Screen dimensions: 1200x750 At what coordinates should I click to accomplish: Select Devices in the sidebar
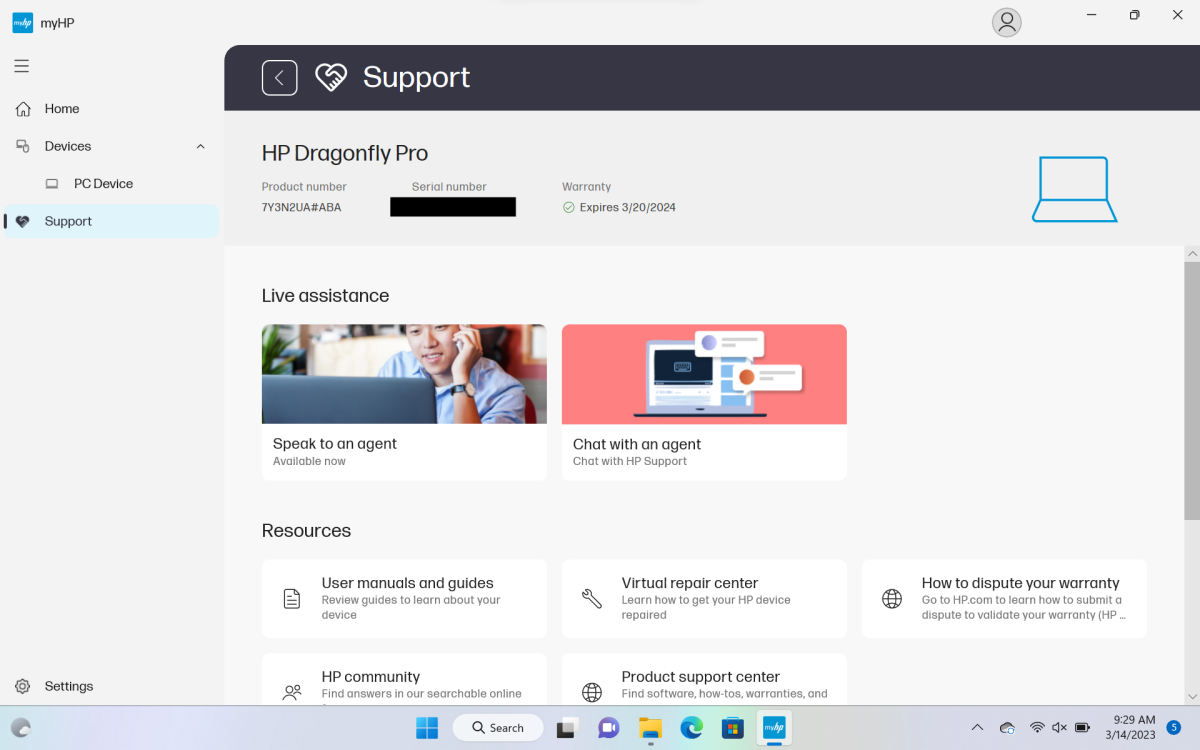pos(111,146)
